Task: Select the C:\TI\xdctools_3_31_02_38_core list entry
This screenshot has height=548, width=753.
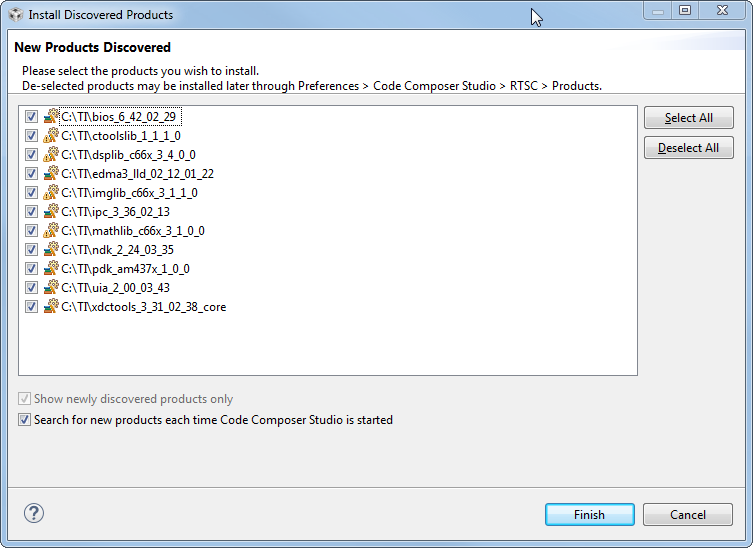Action: click(143, 307)
